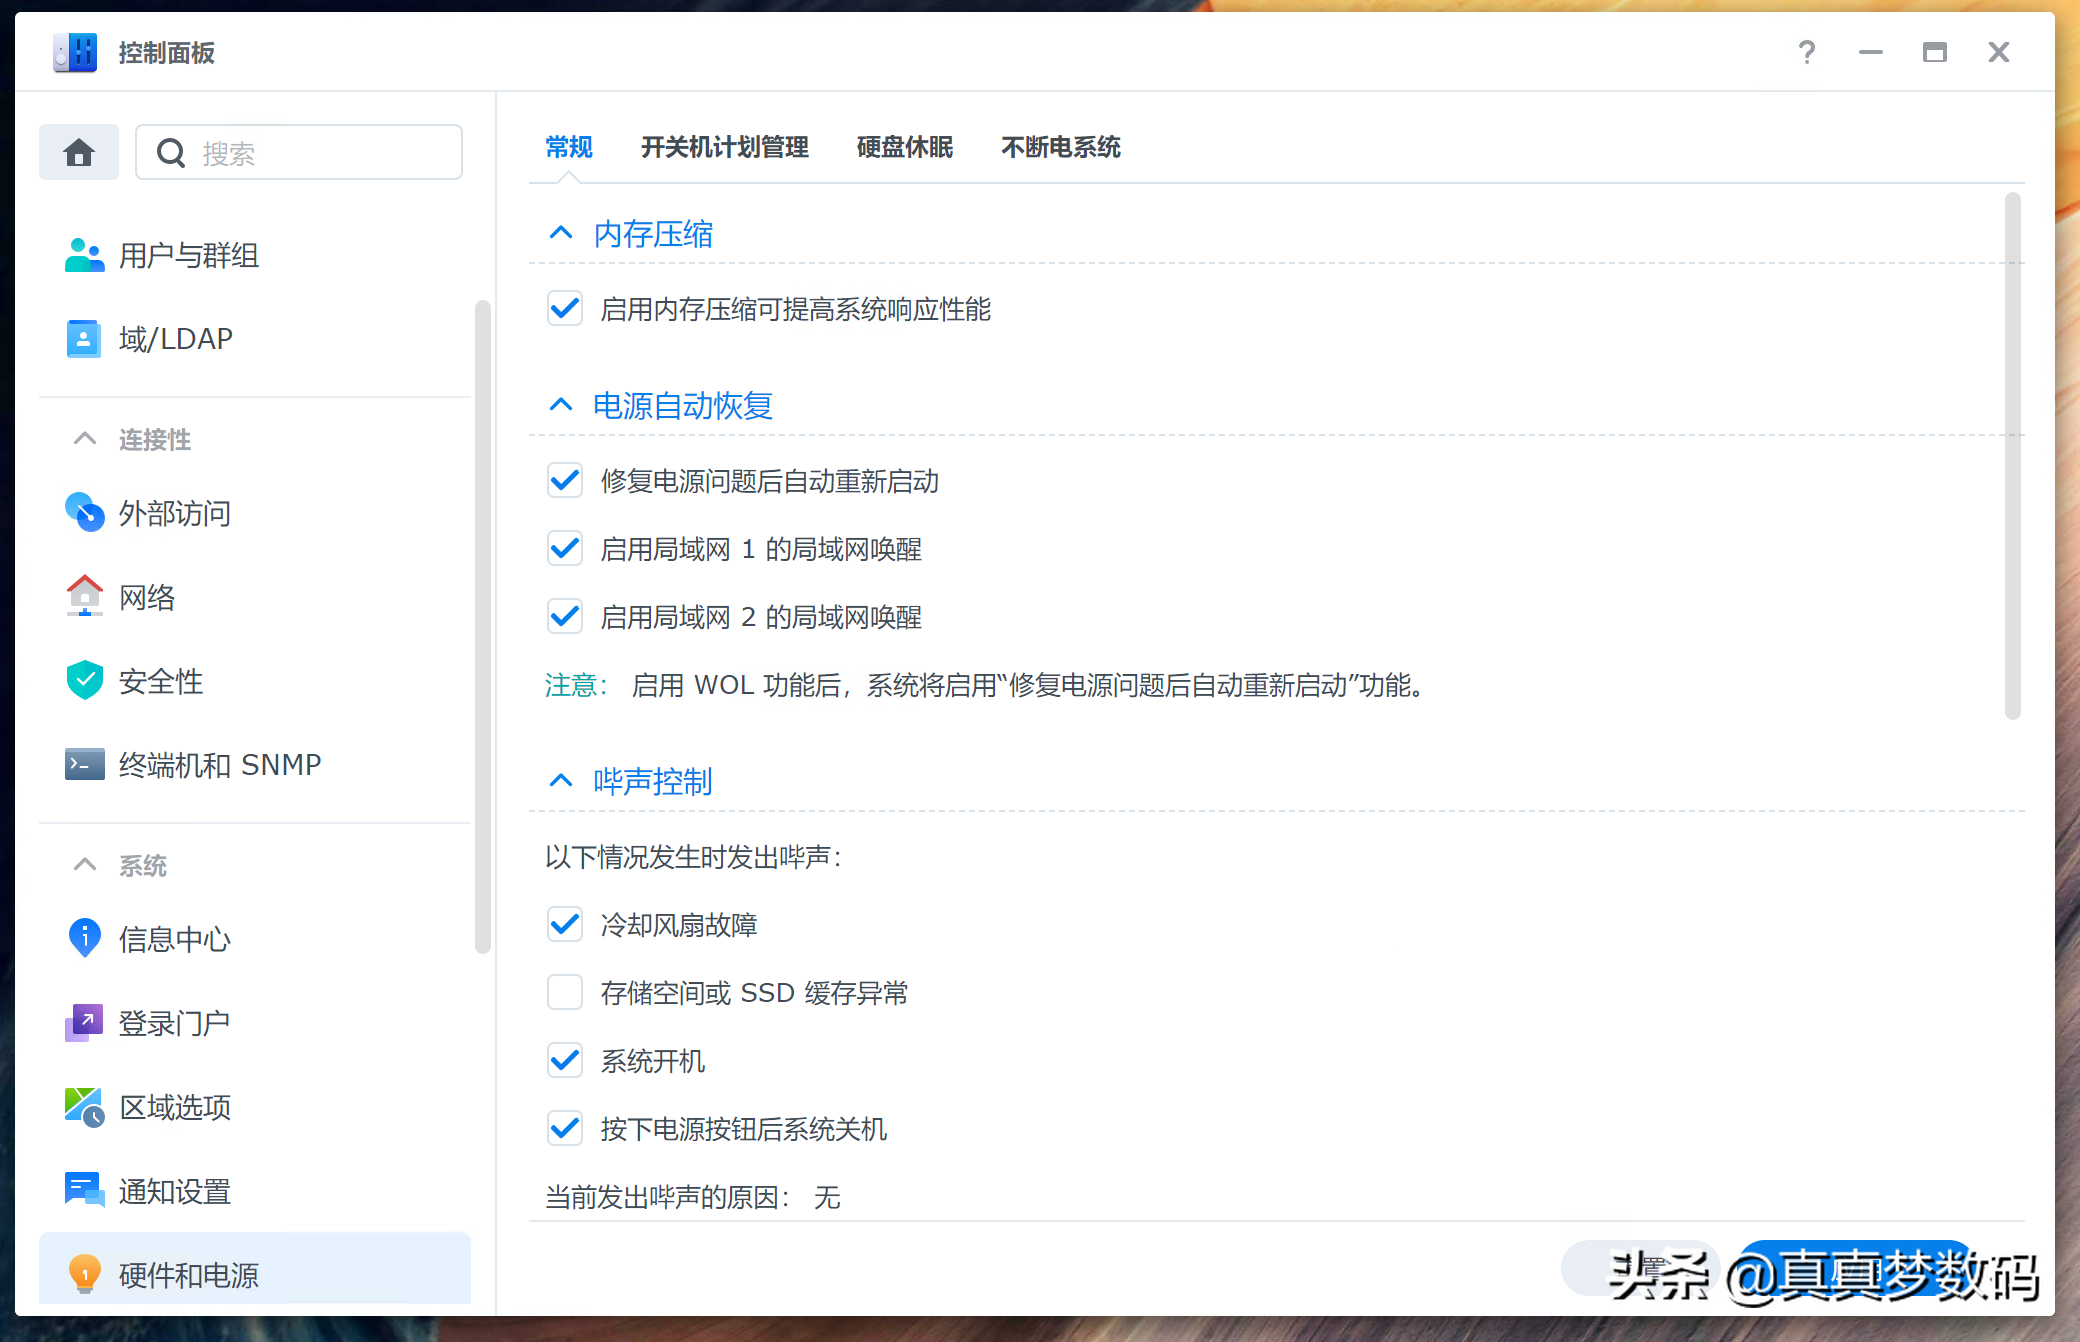The width and height of the screenshot is (2080, 1342).
Task: Disable the memory compression checkbox (启用内存压缩)
Action: [565, 309]
